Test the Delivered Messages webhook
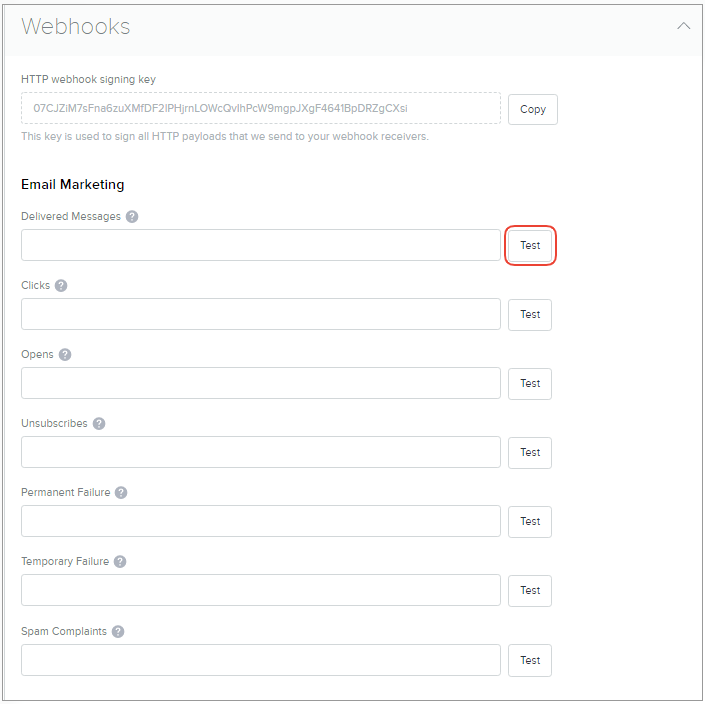705x704 pixels. (530, 245)
